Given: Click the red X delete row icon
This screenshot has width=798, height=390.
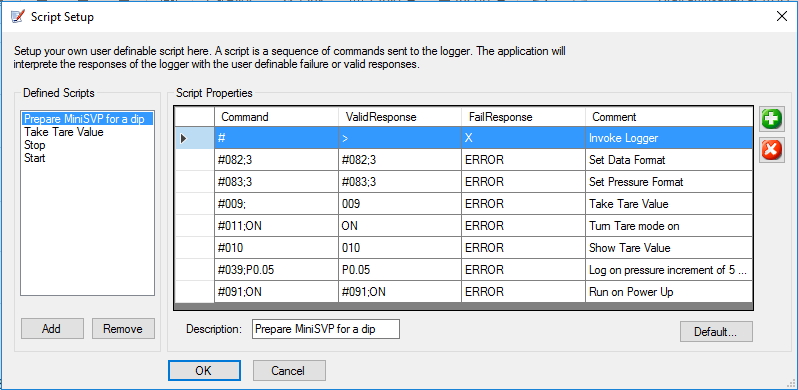Looking at the screenshot, I should (772, 150).
